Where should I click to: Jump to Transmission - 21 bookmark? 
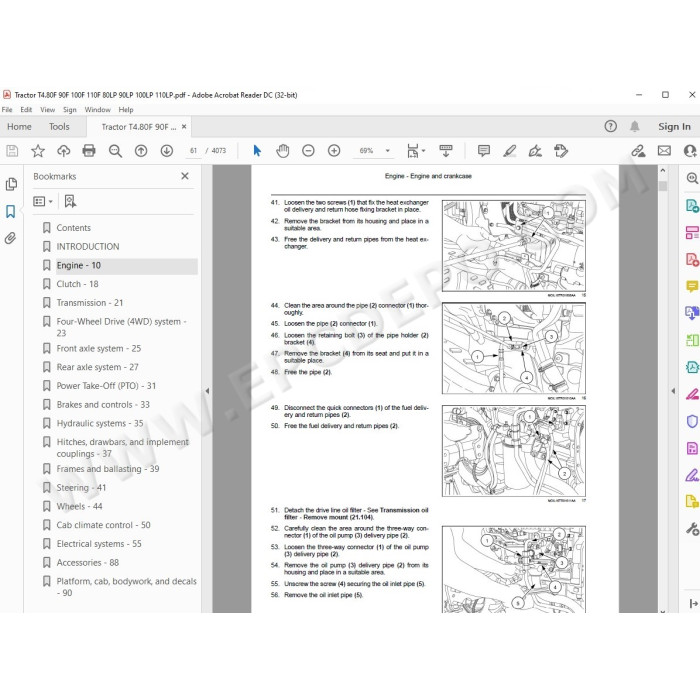[x=90, y=303]
